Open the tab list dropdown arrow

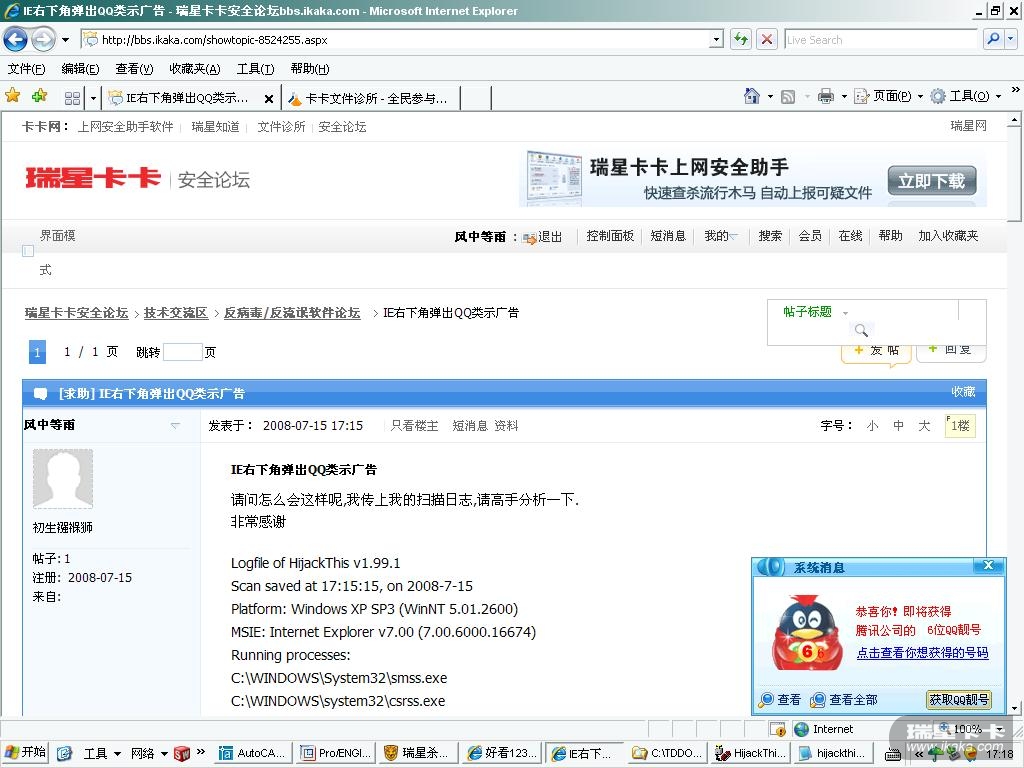click(x=93, y=99)
